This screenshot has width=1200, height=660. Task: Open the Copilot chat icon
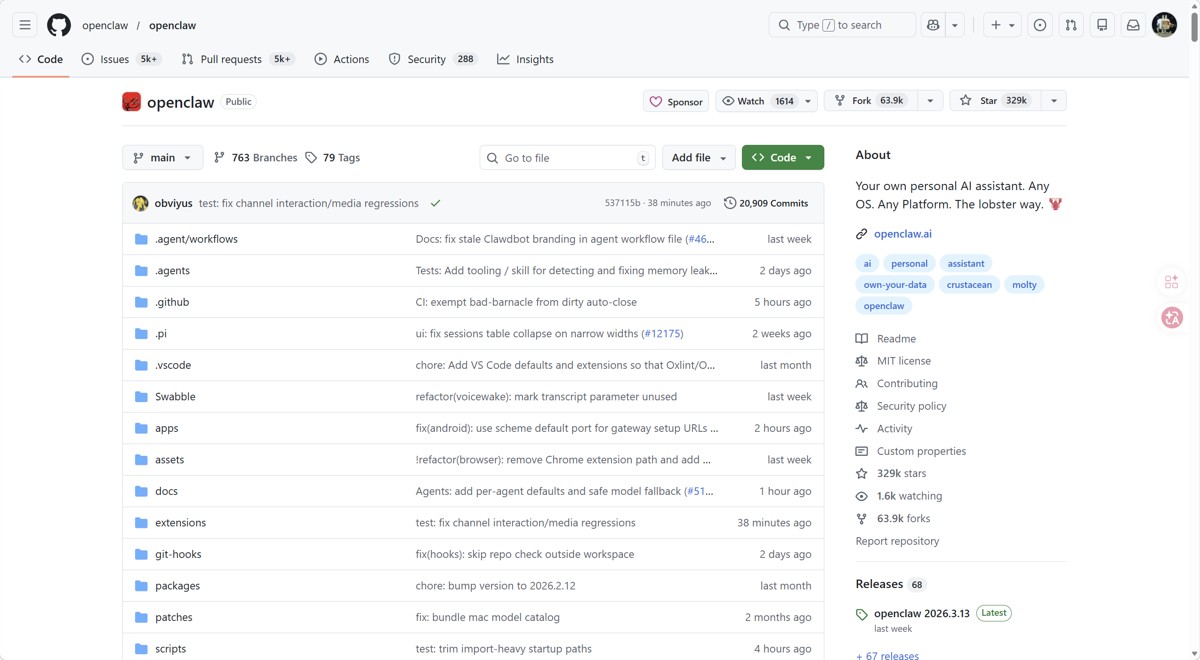pyautogui.click(x=933, y=25)
